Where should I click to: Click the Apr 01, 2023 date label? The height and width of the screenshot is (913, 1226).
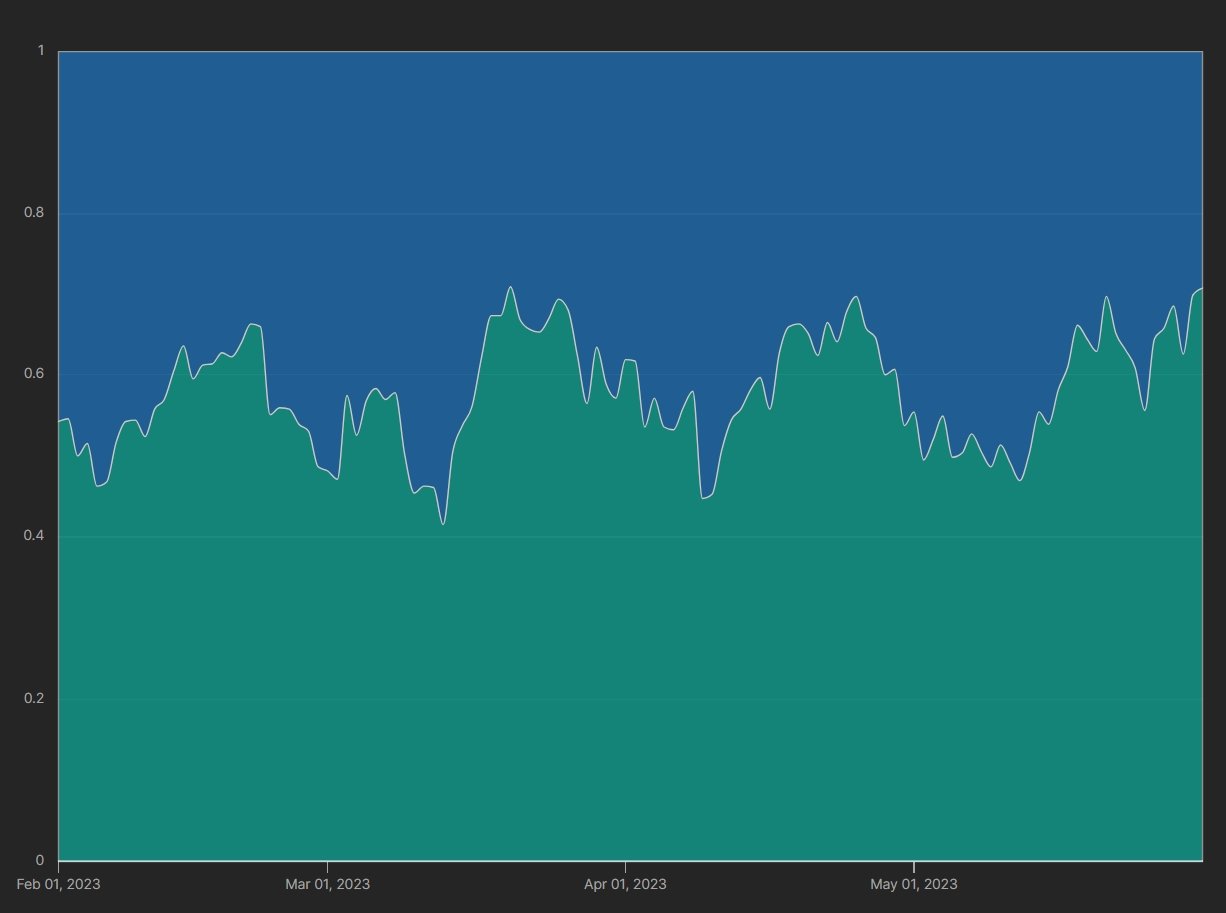625,884
